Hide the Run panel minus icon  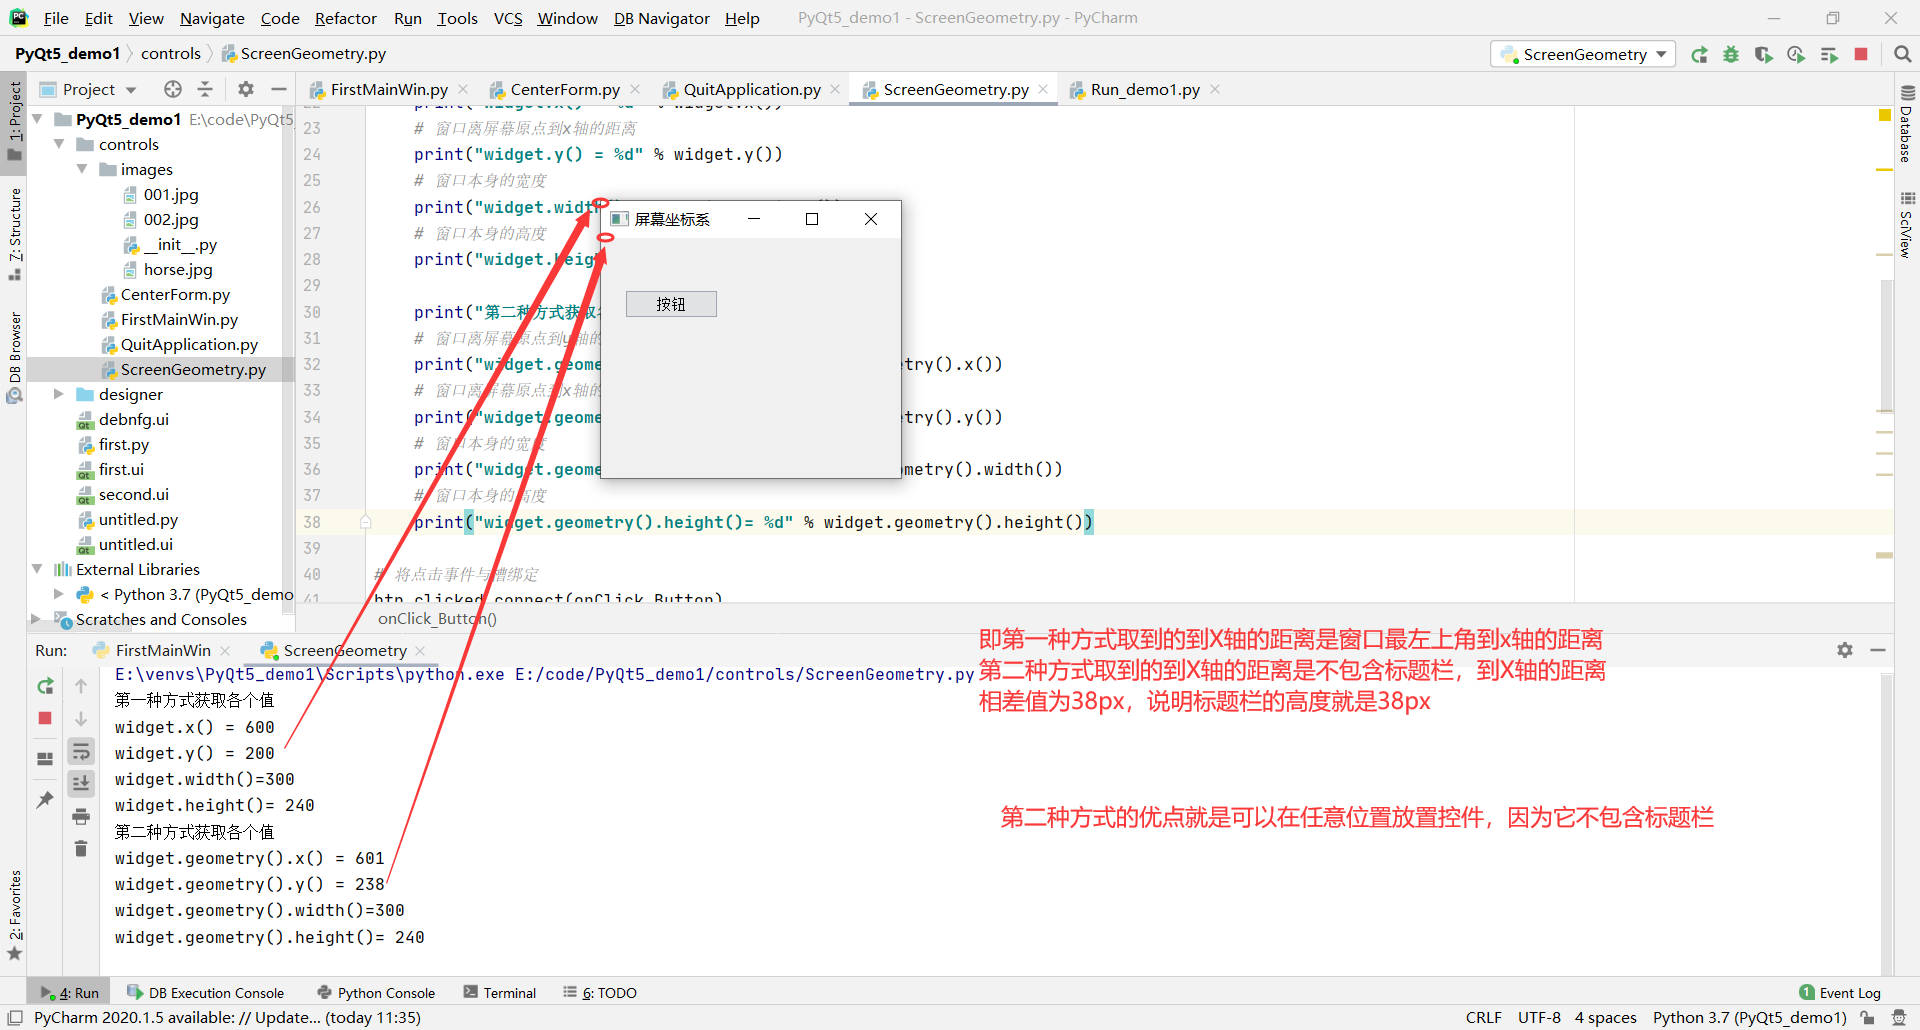1878,650
